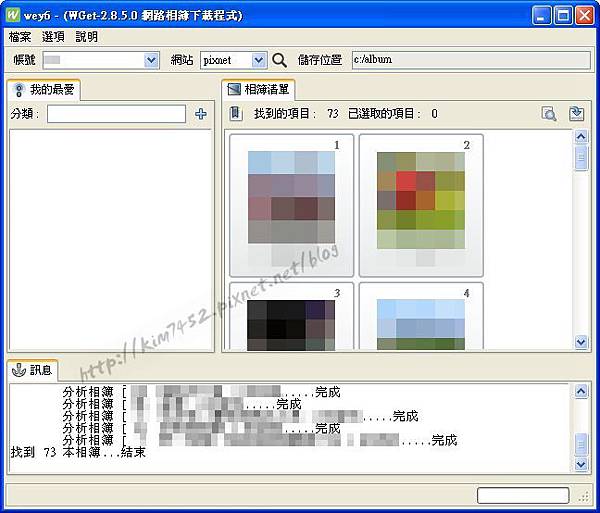Select the 相簿清單 tab
600x513 pixels.
258,90
